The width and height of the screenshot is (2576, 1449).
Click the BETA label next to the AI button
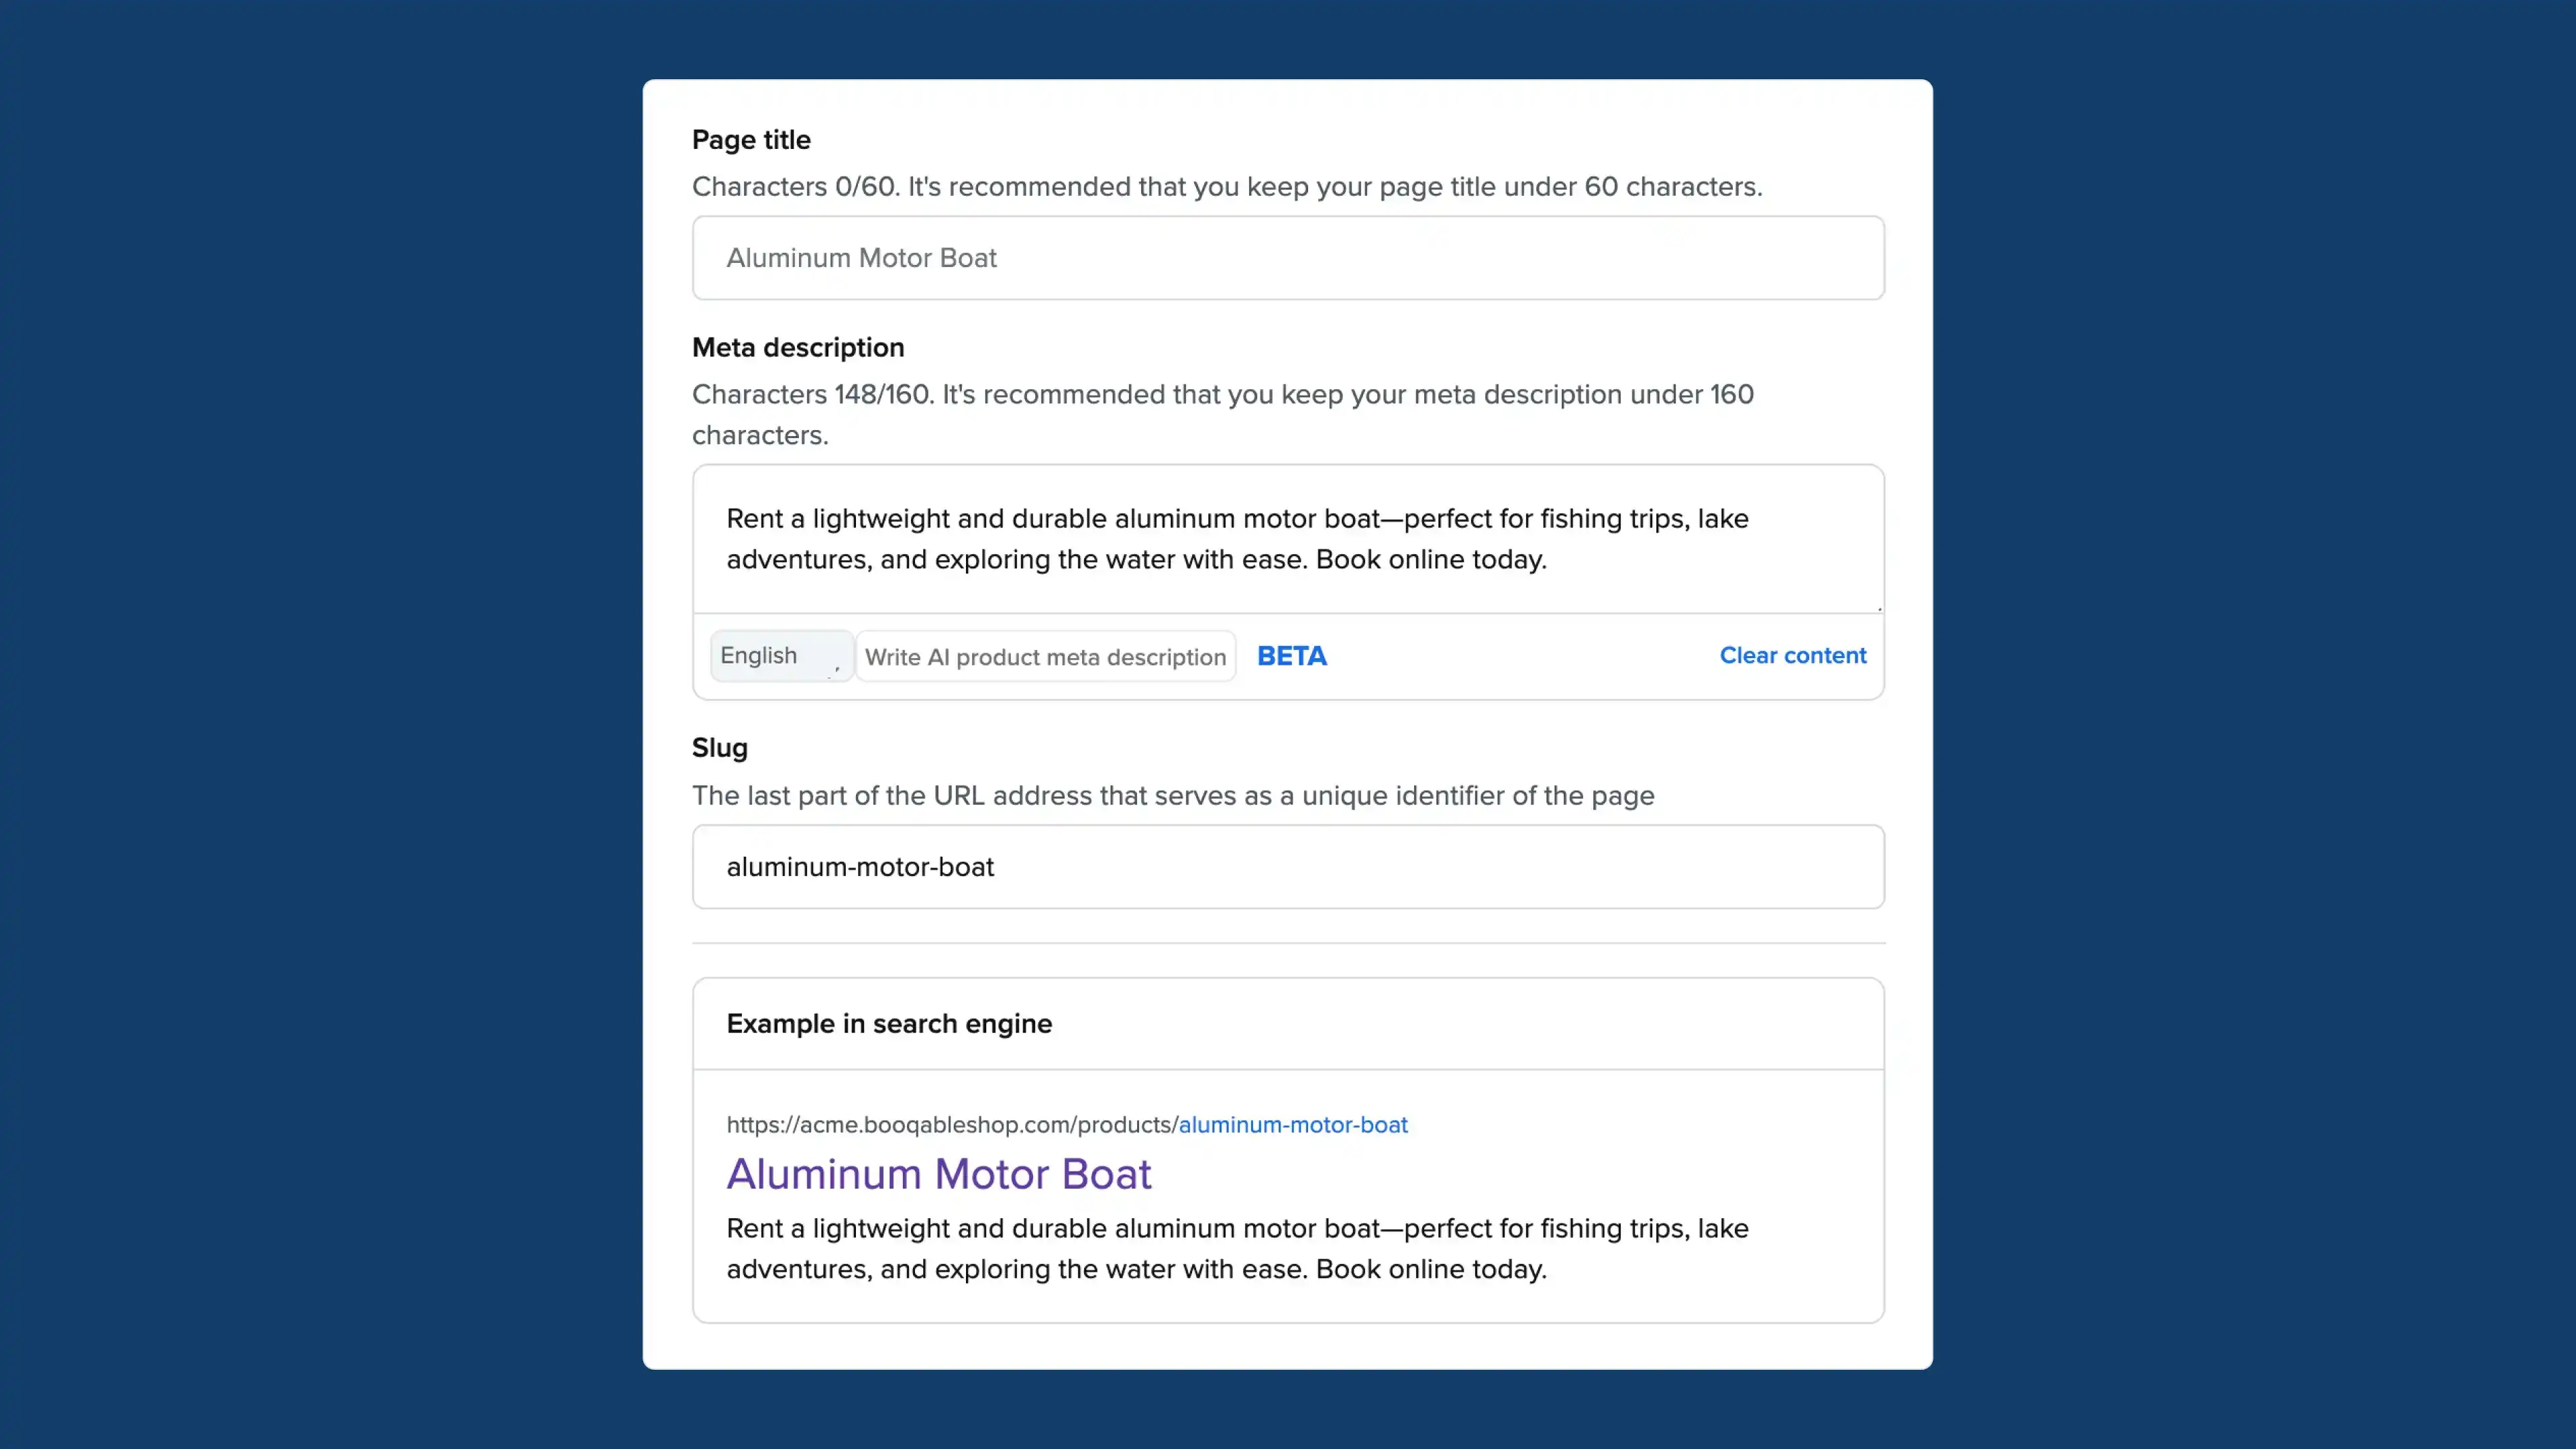(1291, 656)
